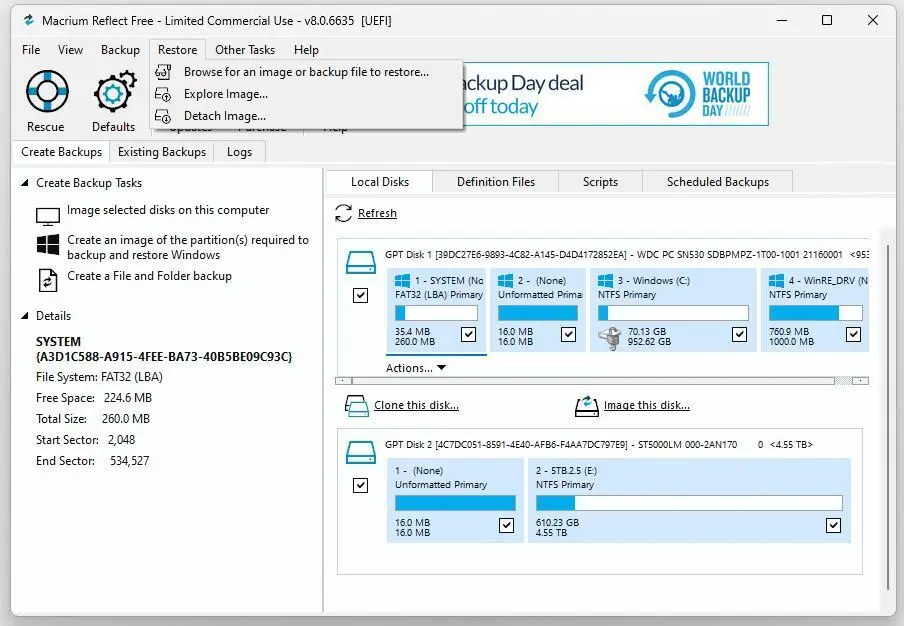Open the Other Tasks menu
Screen dimensions: 904x626
point(245,50)
